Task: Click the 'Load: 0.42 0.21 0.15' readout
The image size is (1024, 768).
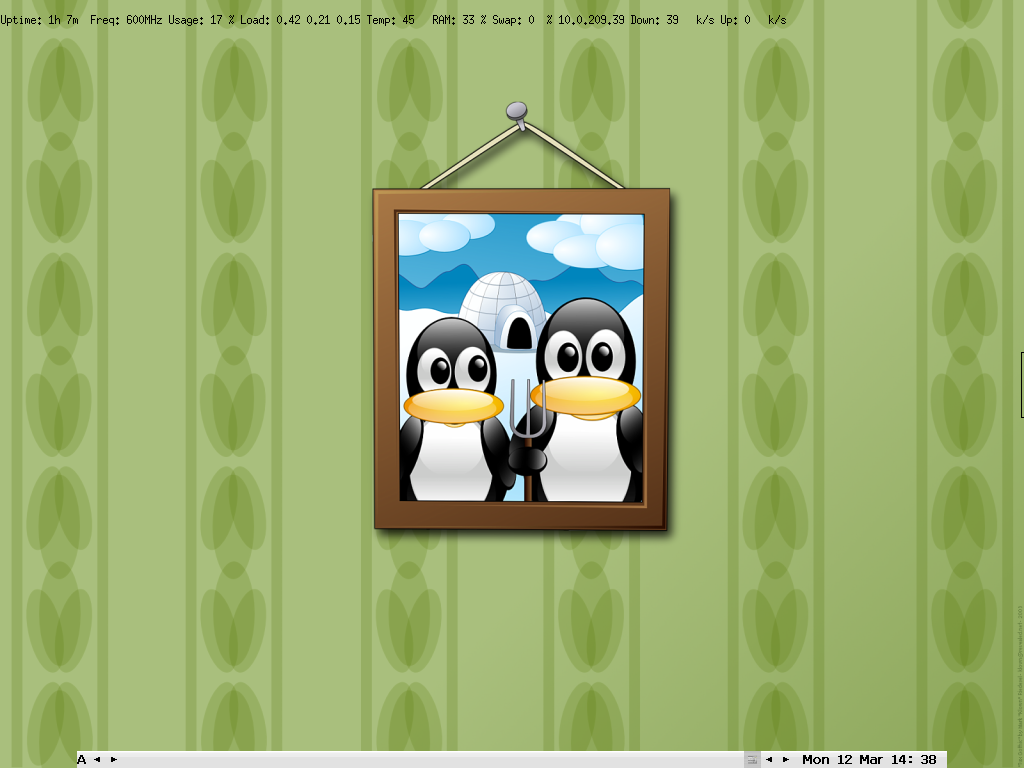Action: pyautogui.click(x=300, y=20)
